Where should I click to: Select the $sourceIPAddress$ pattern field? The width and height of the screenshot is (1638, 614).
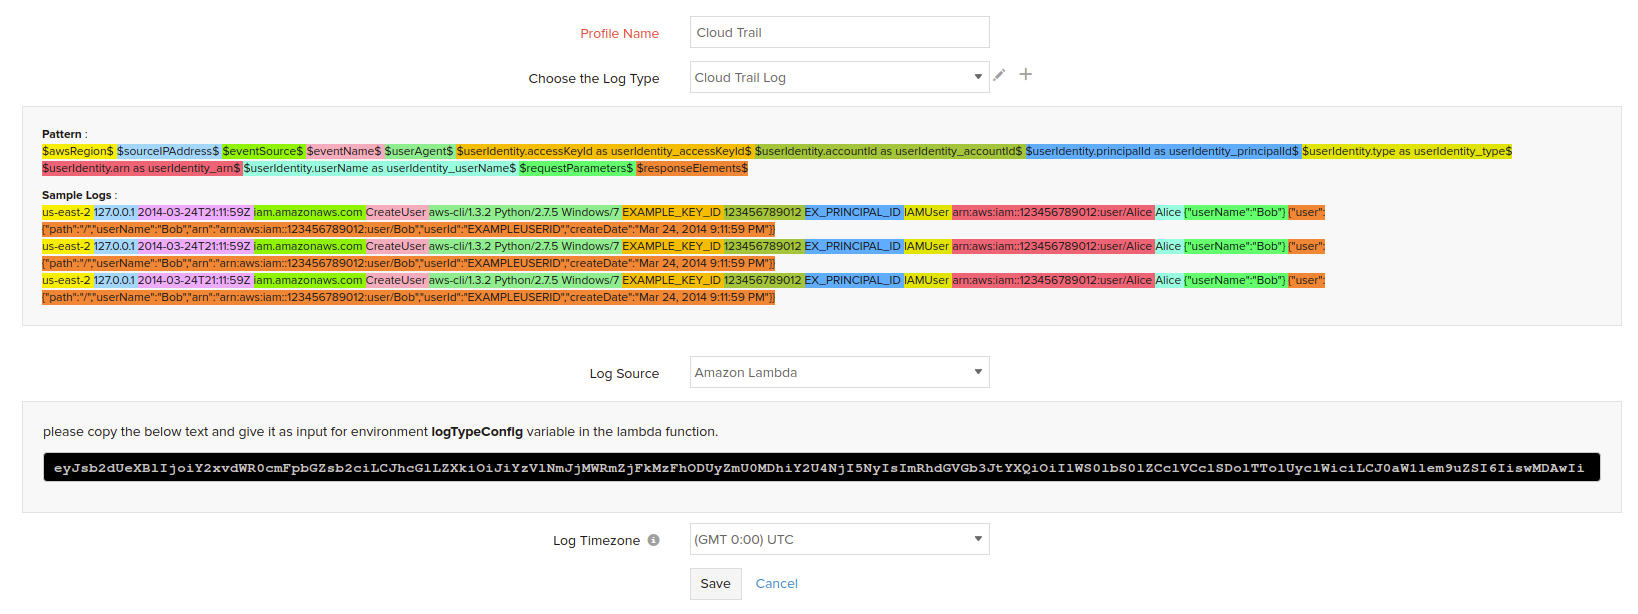[168, 151]
